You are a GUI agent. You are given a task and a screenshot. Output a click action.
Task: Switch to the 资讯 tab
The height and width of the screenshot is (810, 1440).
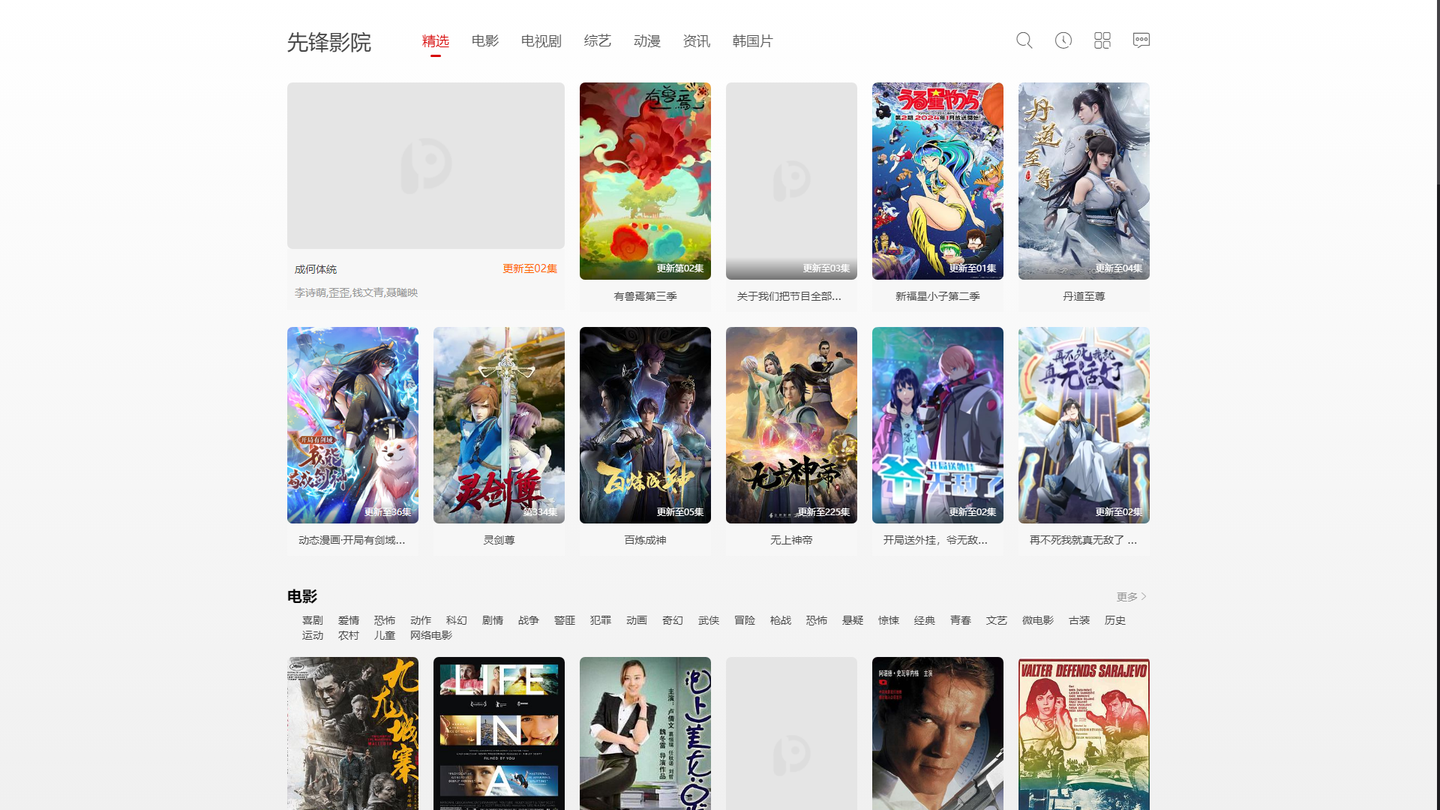point(696,41)
